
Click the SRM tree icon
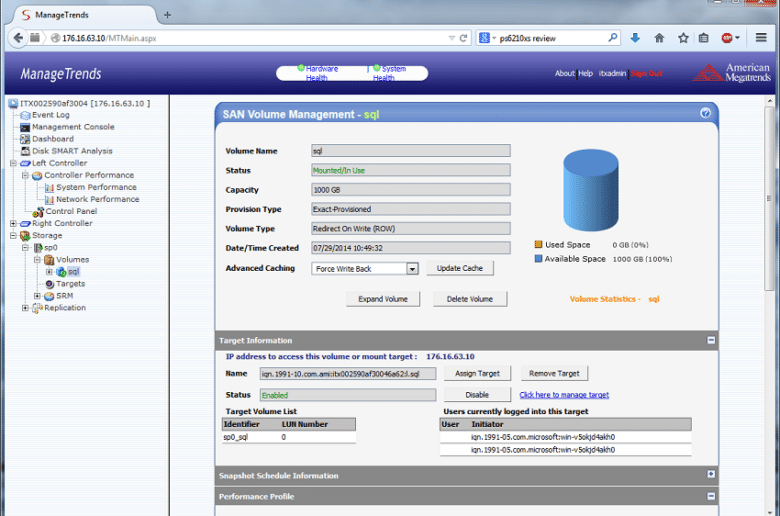pyautogui.click(x=49, y=296)
